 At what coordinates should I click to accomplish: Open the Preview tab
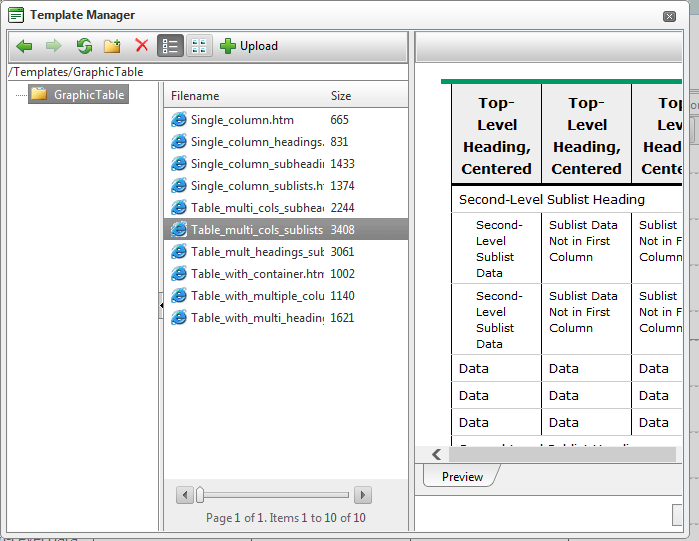pyautogui.click(x=462, y=477)
